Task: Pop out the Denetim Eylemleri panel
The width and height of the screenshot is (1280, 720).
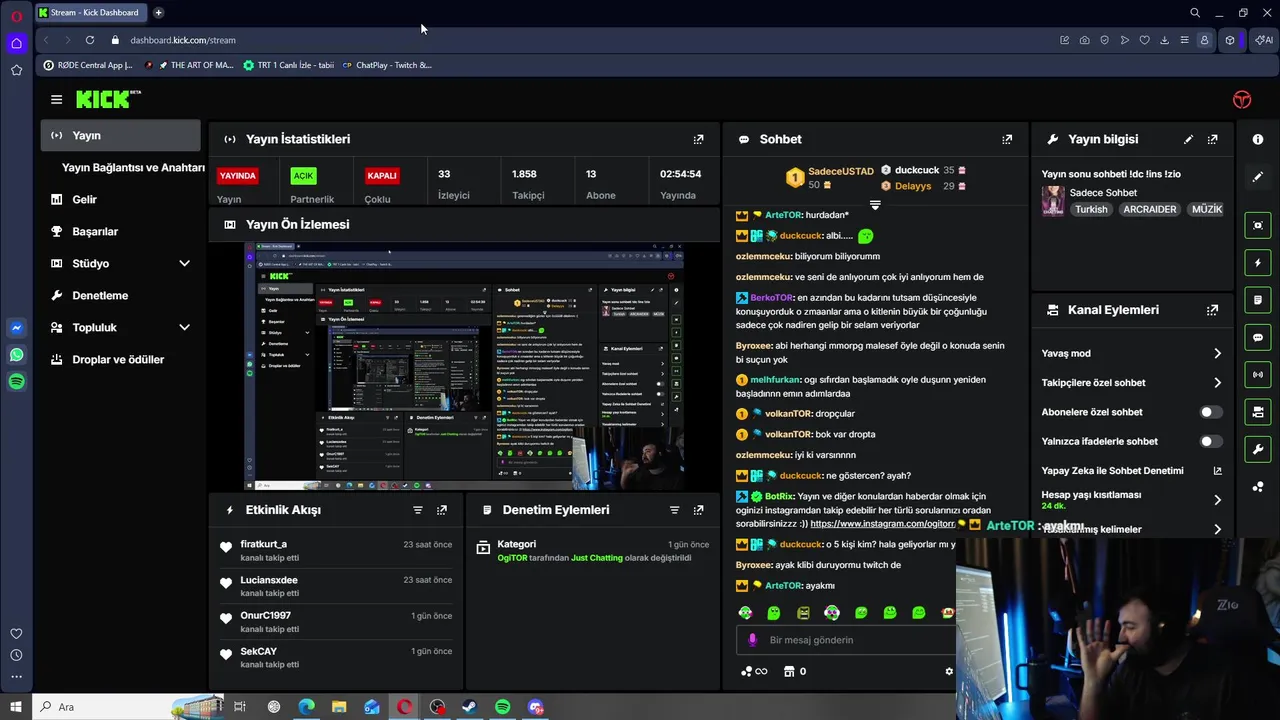Action: click(x=698, y=510)
